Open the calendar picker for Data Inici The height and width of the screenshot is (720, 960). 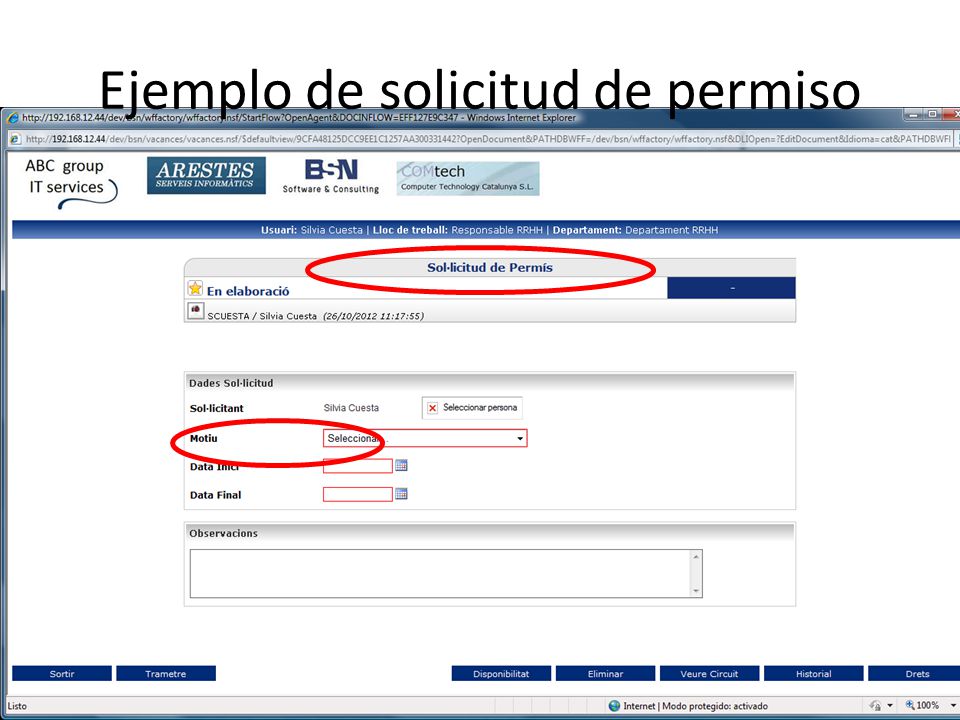point(401,465)
